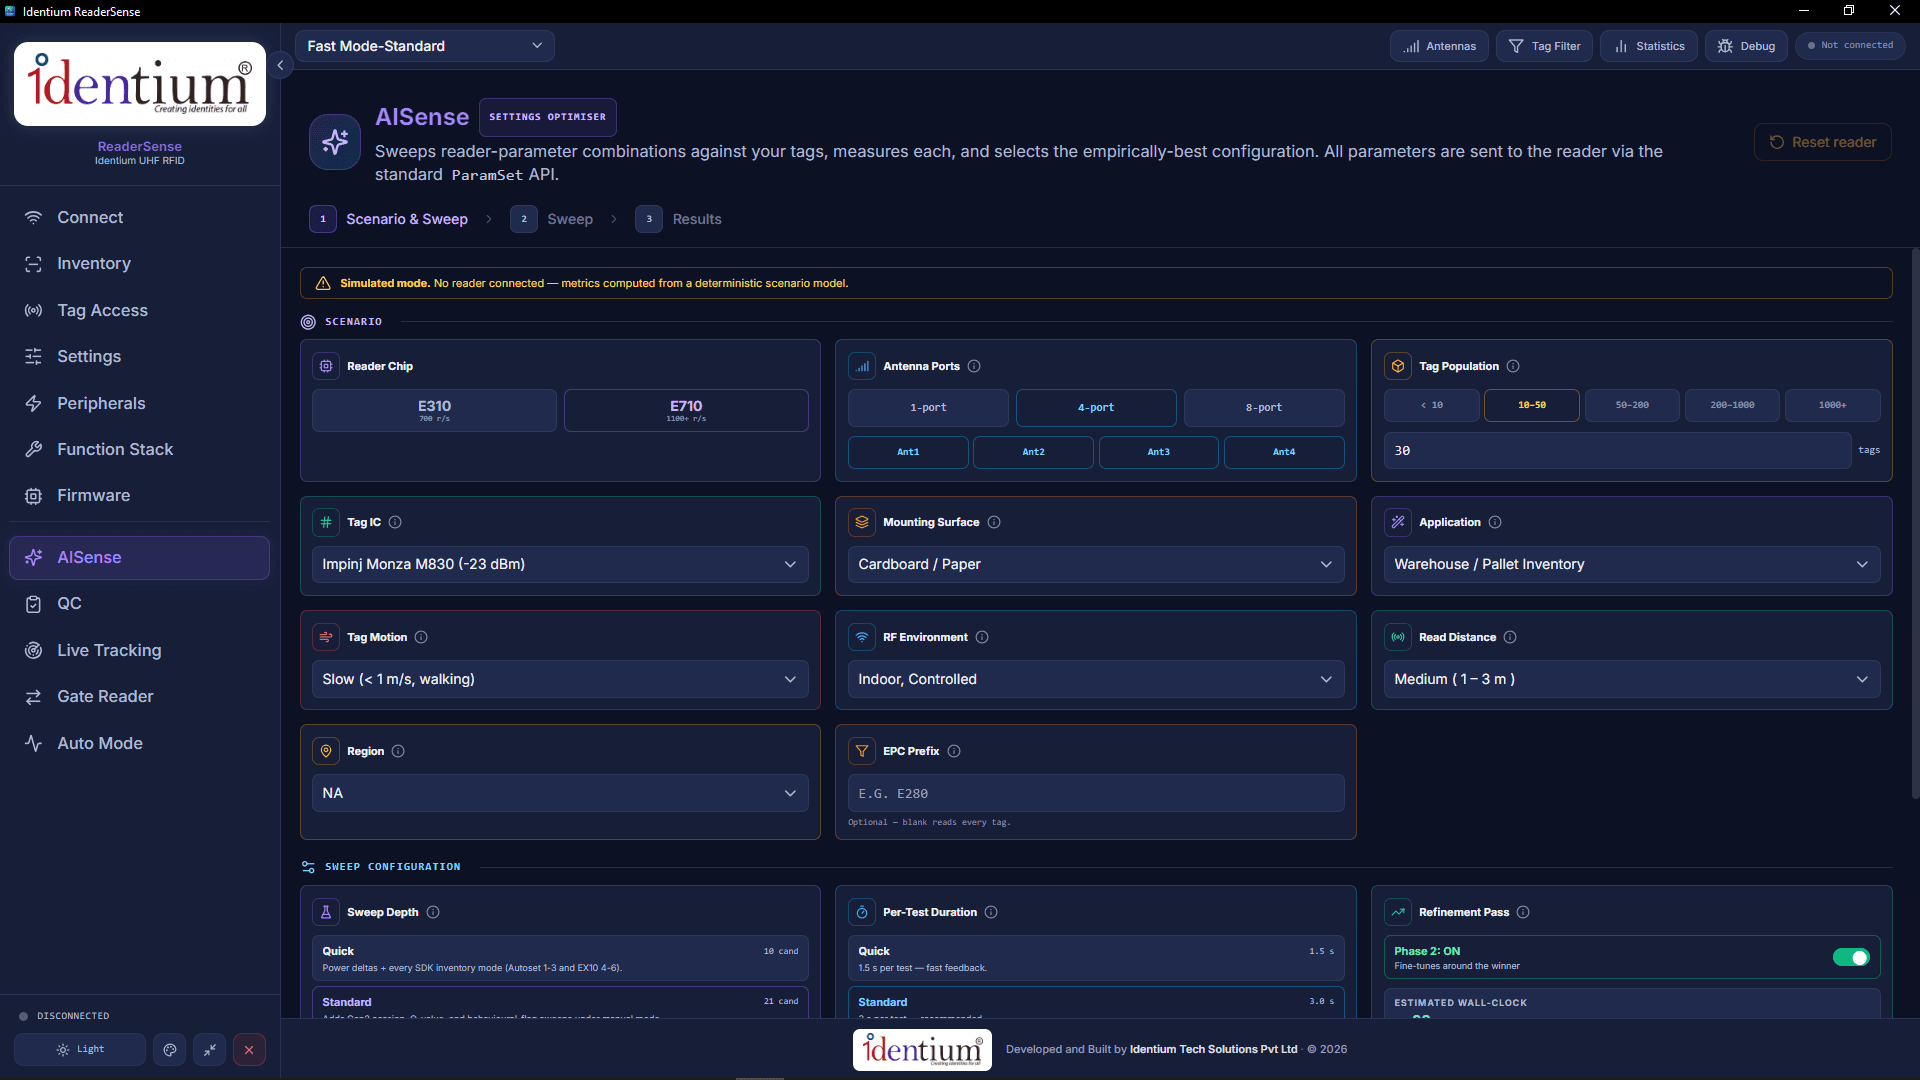Open Inventory from the sidebar
Viewport: 1920px width, 1080px height.
(x=140, y=263)
